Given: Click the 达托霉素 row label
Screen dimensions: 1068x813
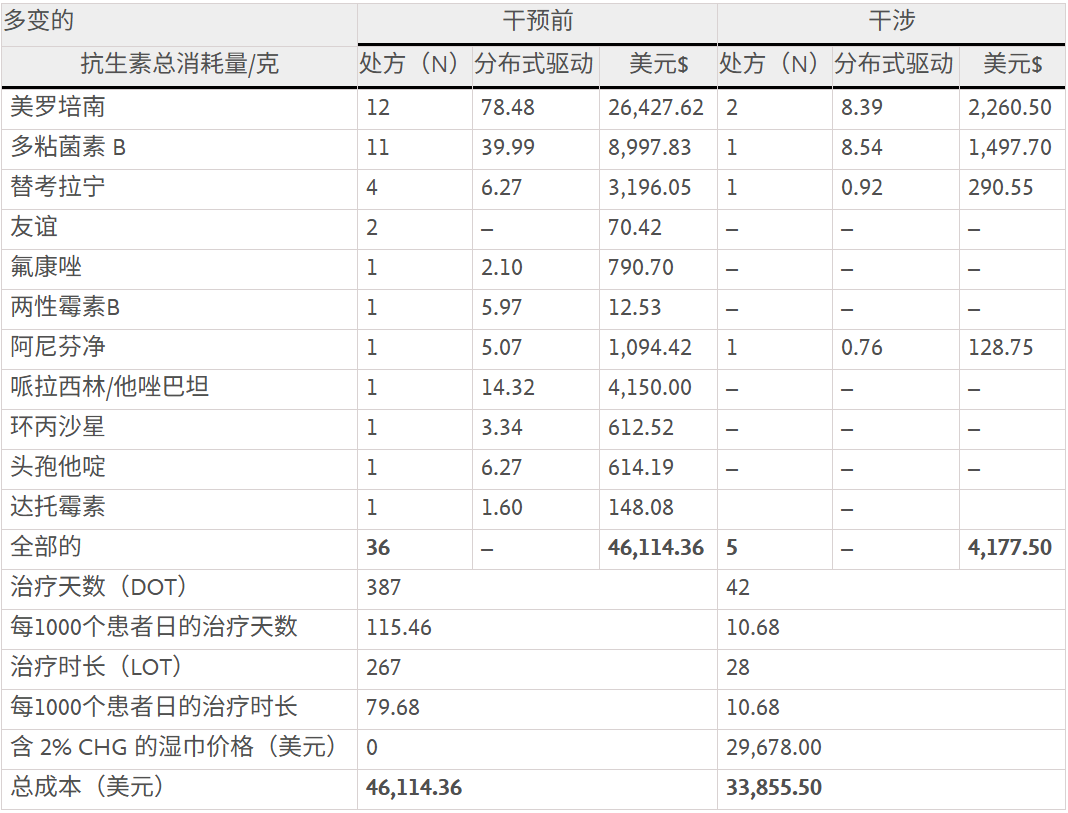Looking at the screenshot, I should [58, 507].
